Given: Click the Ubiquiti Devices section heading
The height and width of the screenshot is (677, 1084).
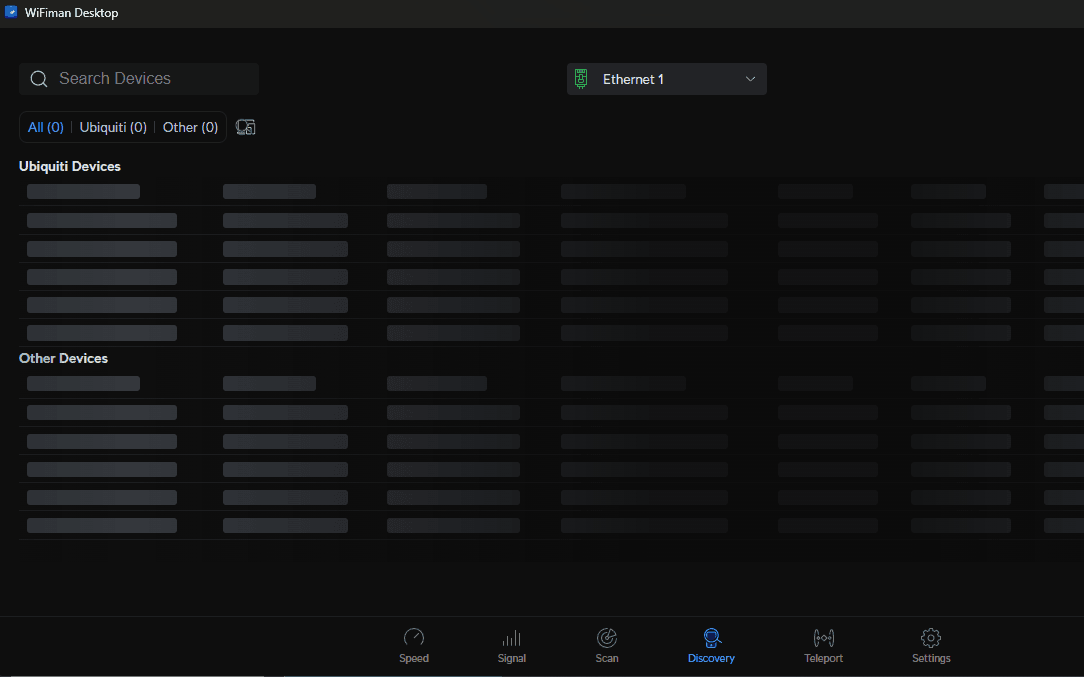Looking at the screenshot, I should click(x=70, y=166).
